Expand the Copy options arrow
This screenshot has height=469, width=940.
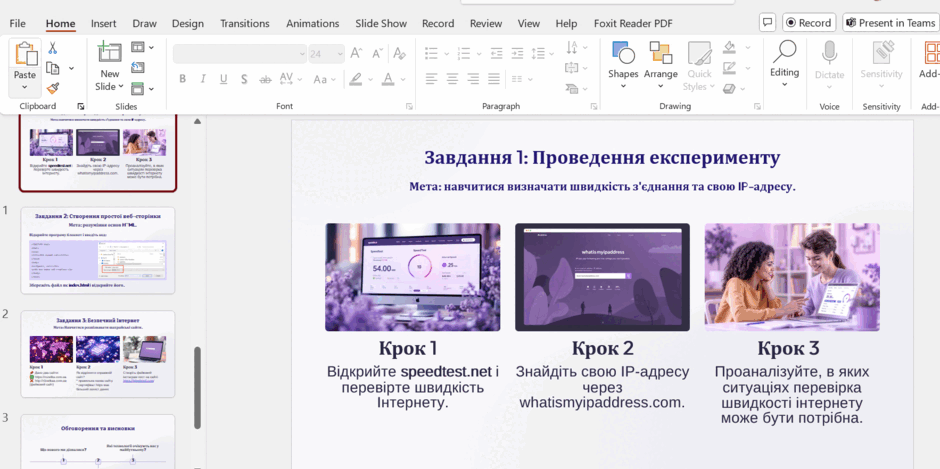tap(71, 68)
